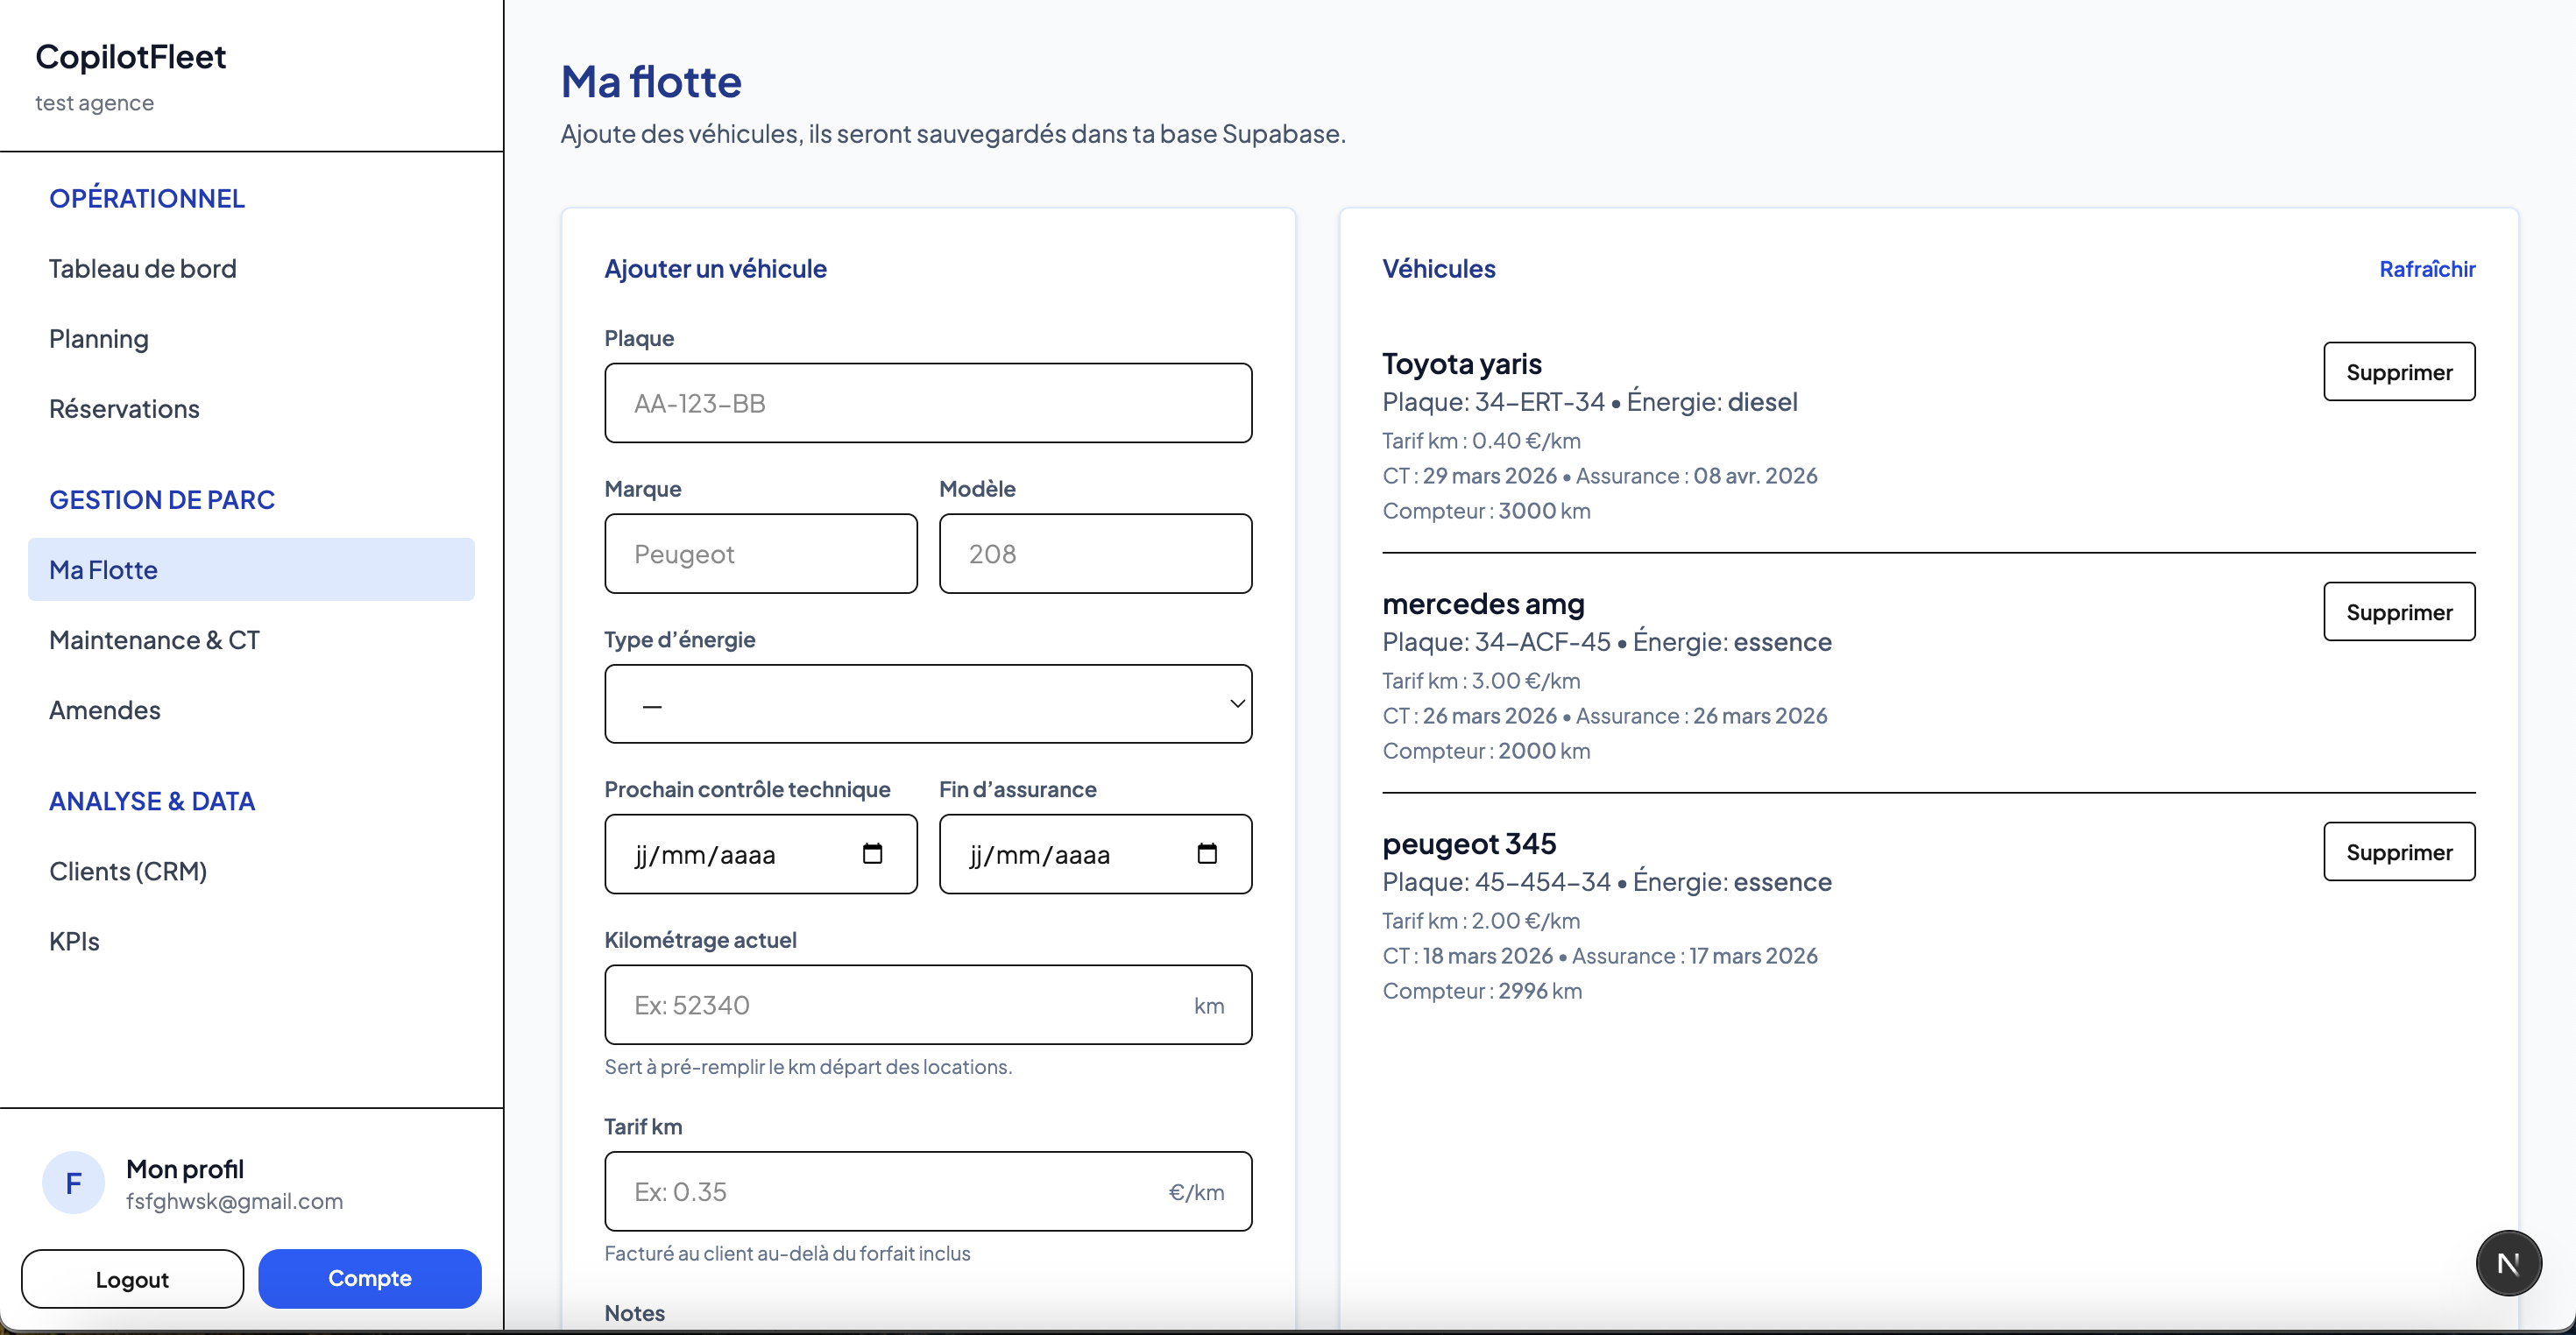Open the calendar for Prochain contrôle technique

click(872, 854)
